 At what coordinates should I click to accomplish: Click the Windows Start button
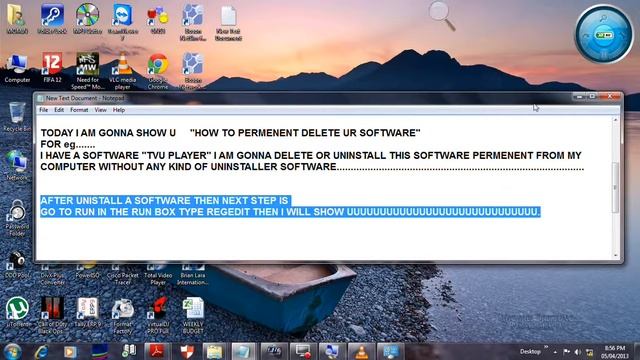tap(13, 351)
